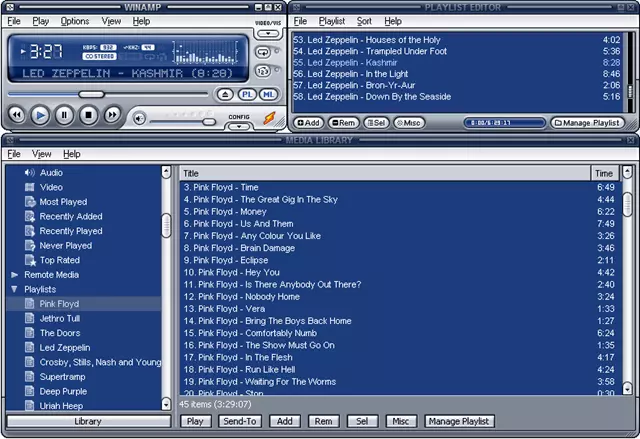Screen dimensions: 640x439
Task: Collapse the Playlists tree node
Action: click(15, 289)
